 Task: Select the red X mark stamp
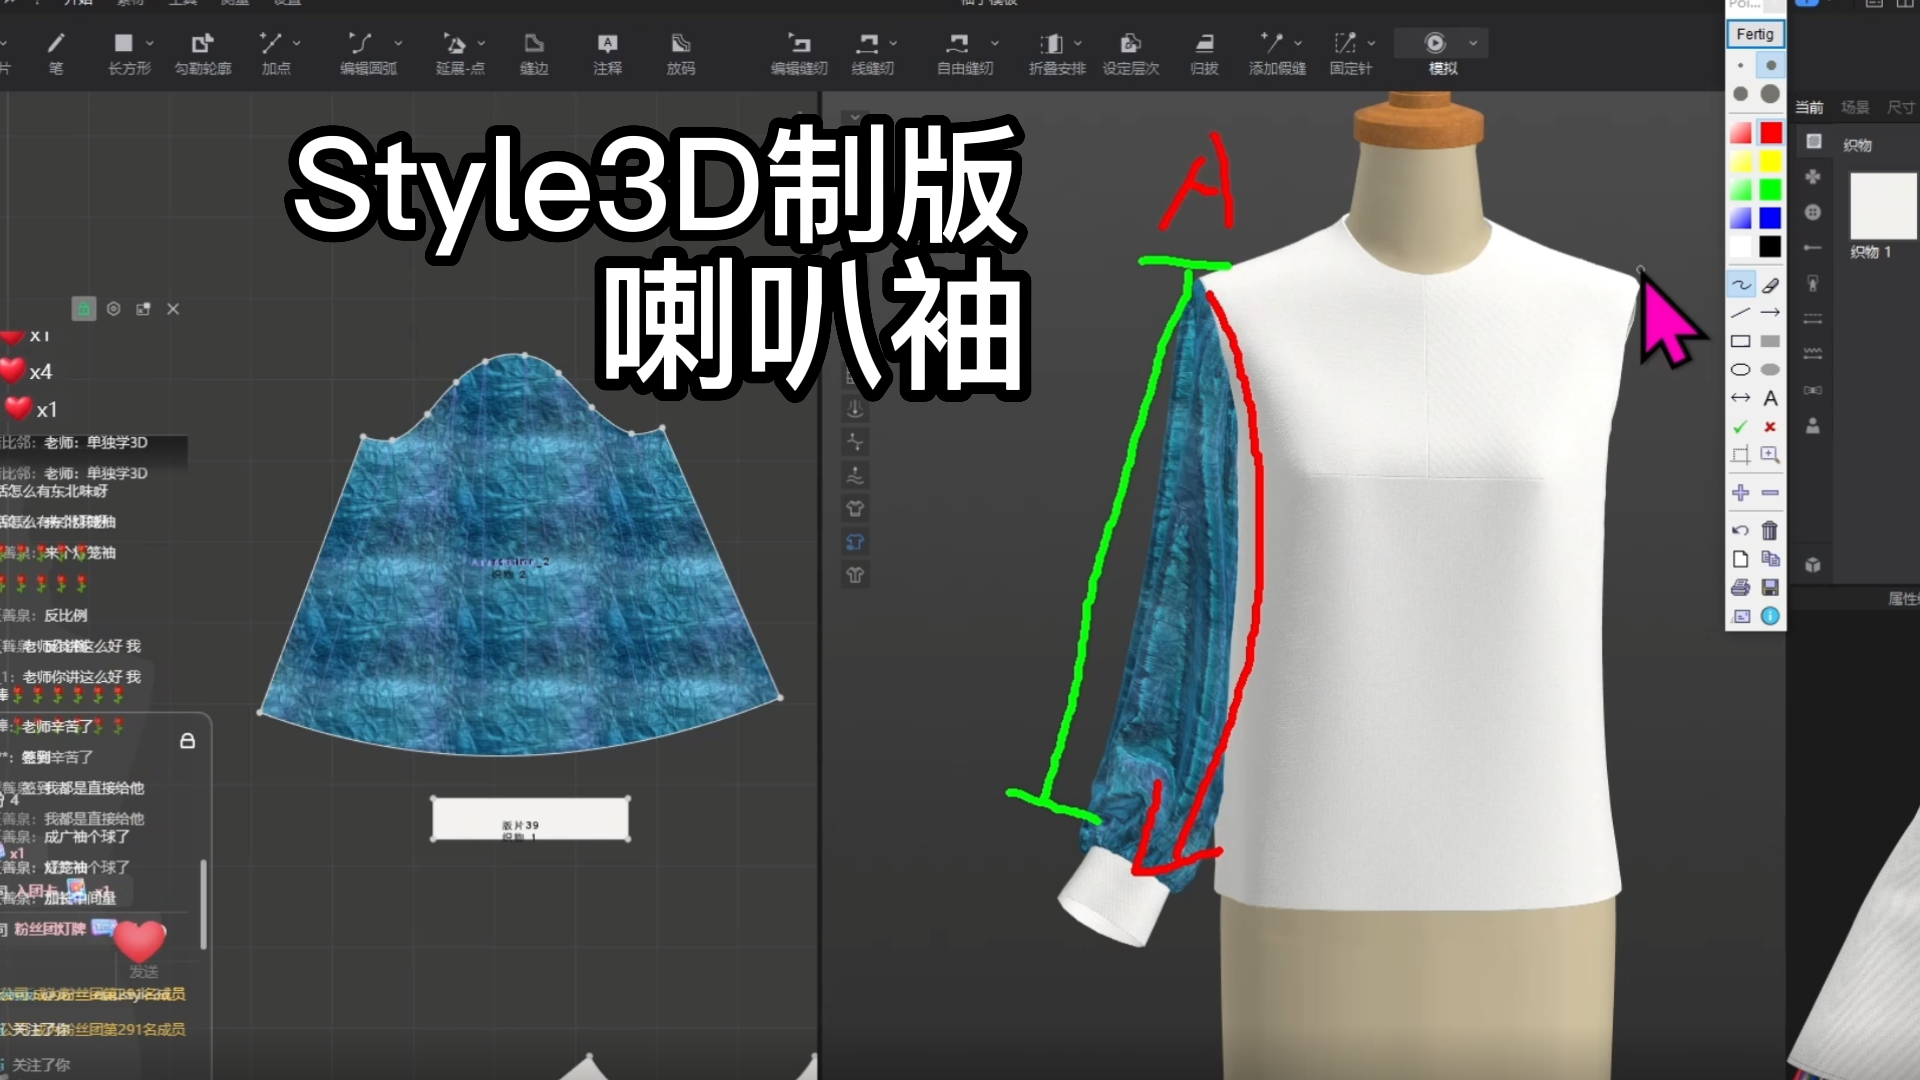pos(1770,427)
